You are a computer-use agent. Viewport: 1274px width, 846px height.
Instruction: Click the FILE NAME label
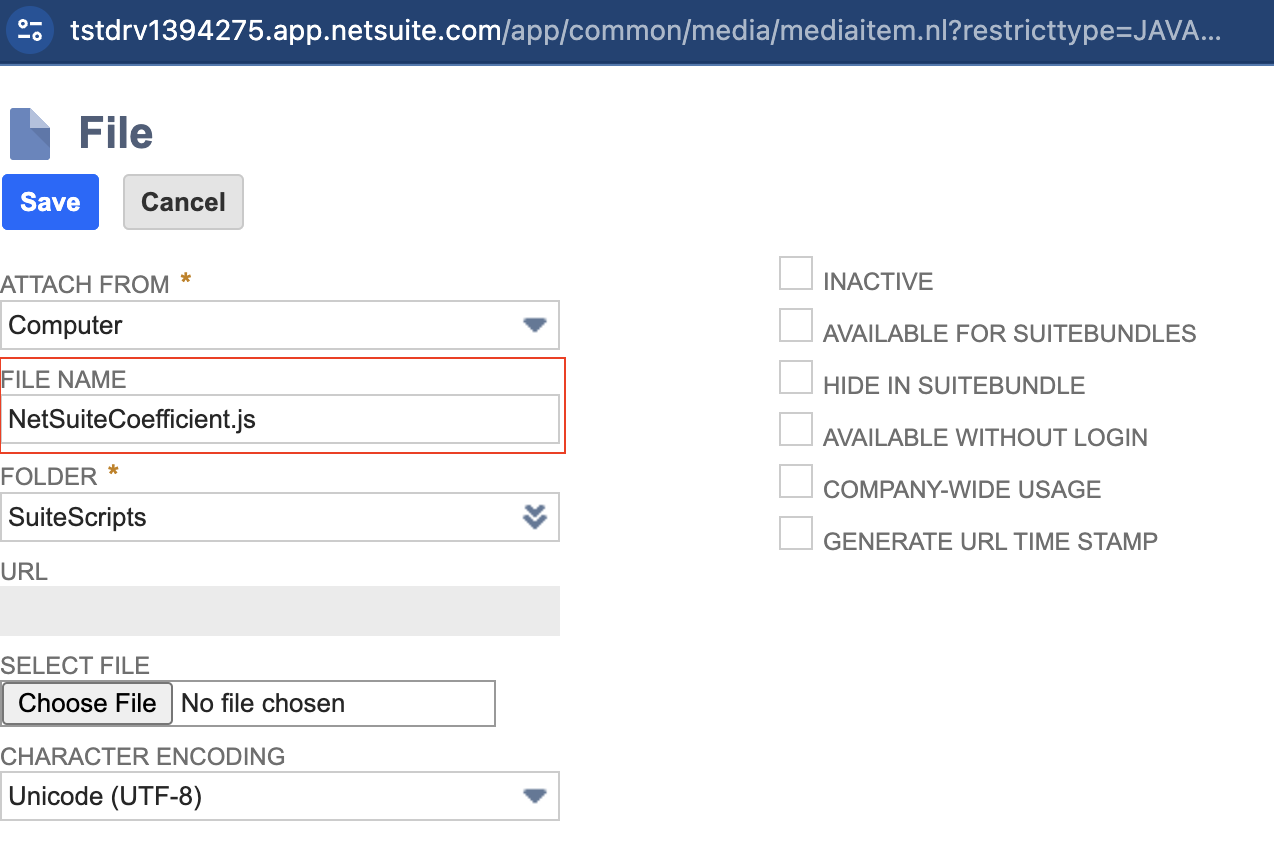pos(64,380)
